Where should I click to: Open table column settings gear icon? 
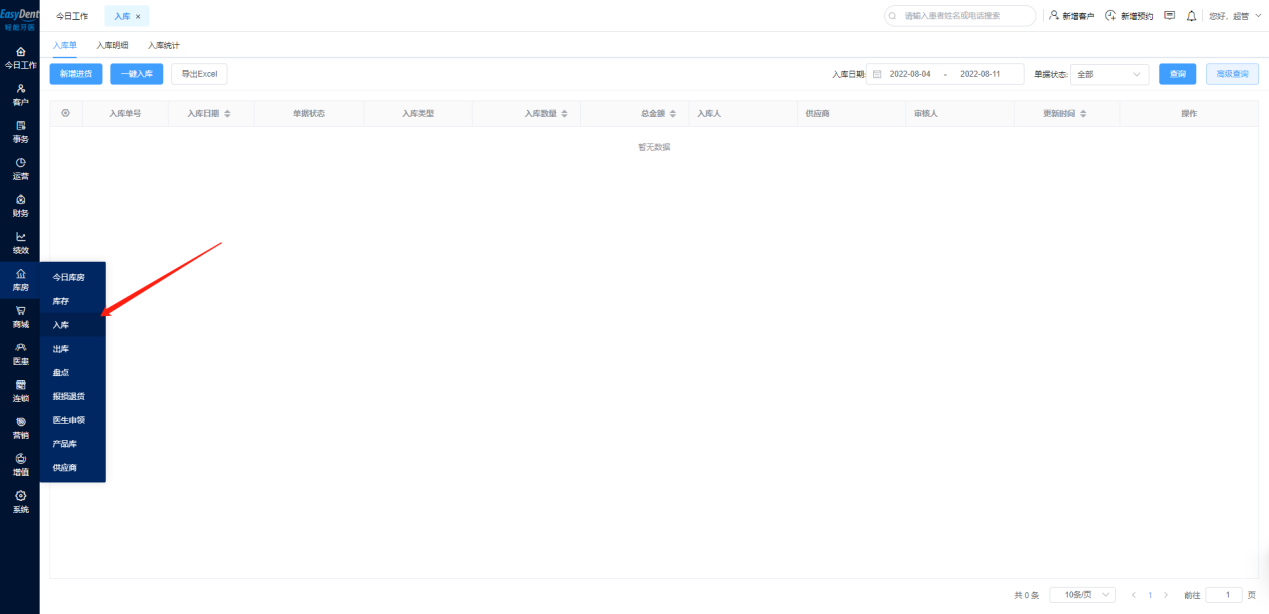coord(66,113)
